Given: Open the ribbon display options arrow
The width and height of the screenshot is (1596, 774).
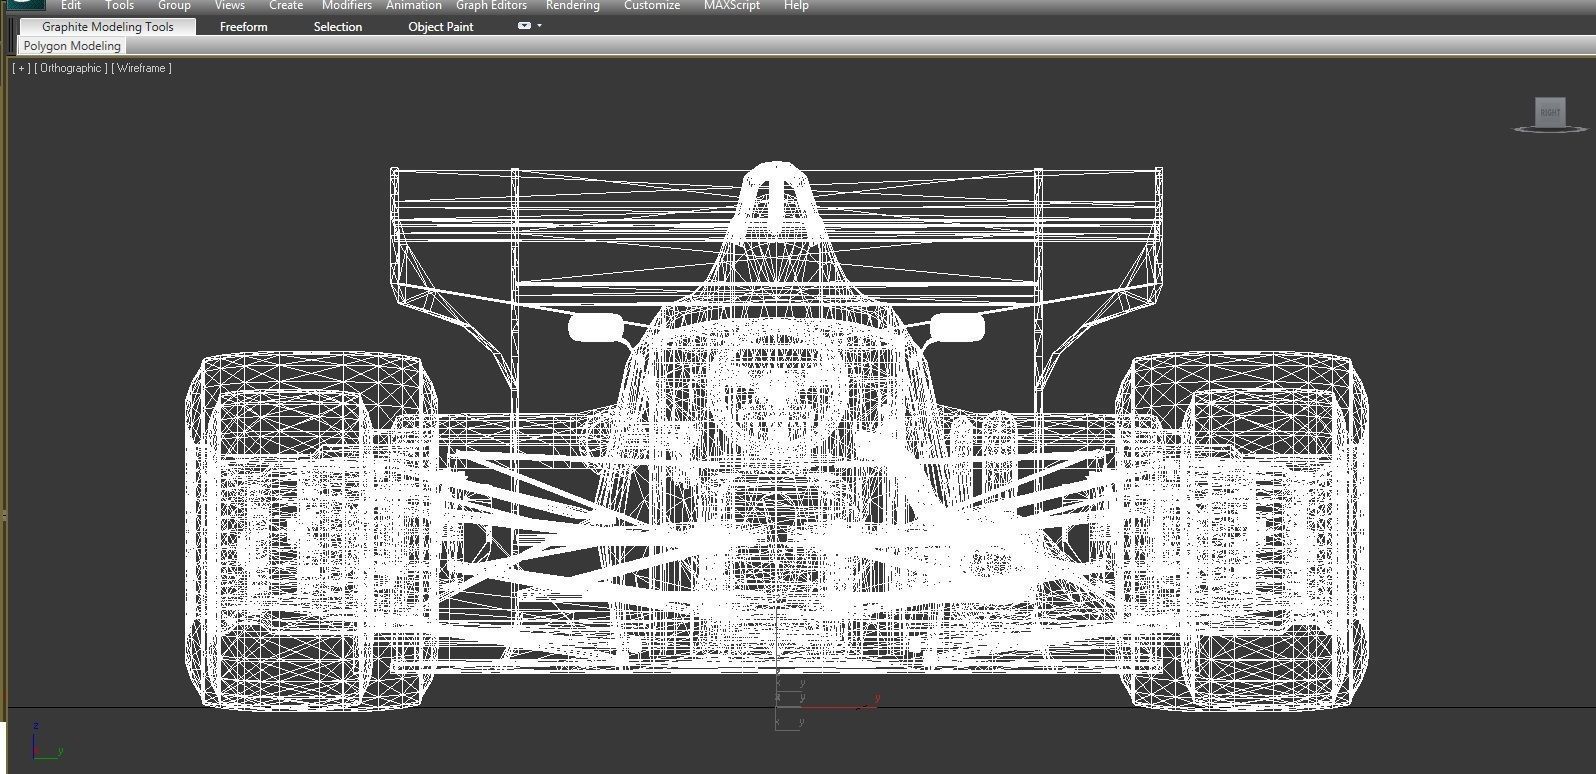Looking at the screenshot, I should pos(540,26).
